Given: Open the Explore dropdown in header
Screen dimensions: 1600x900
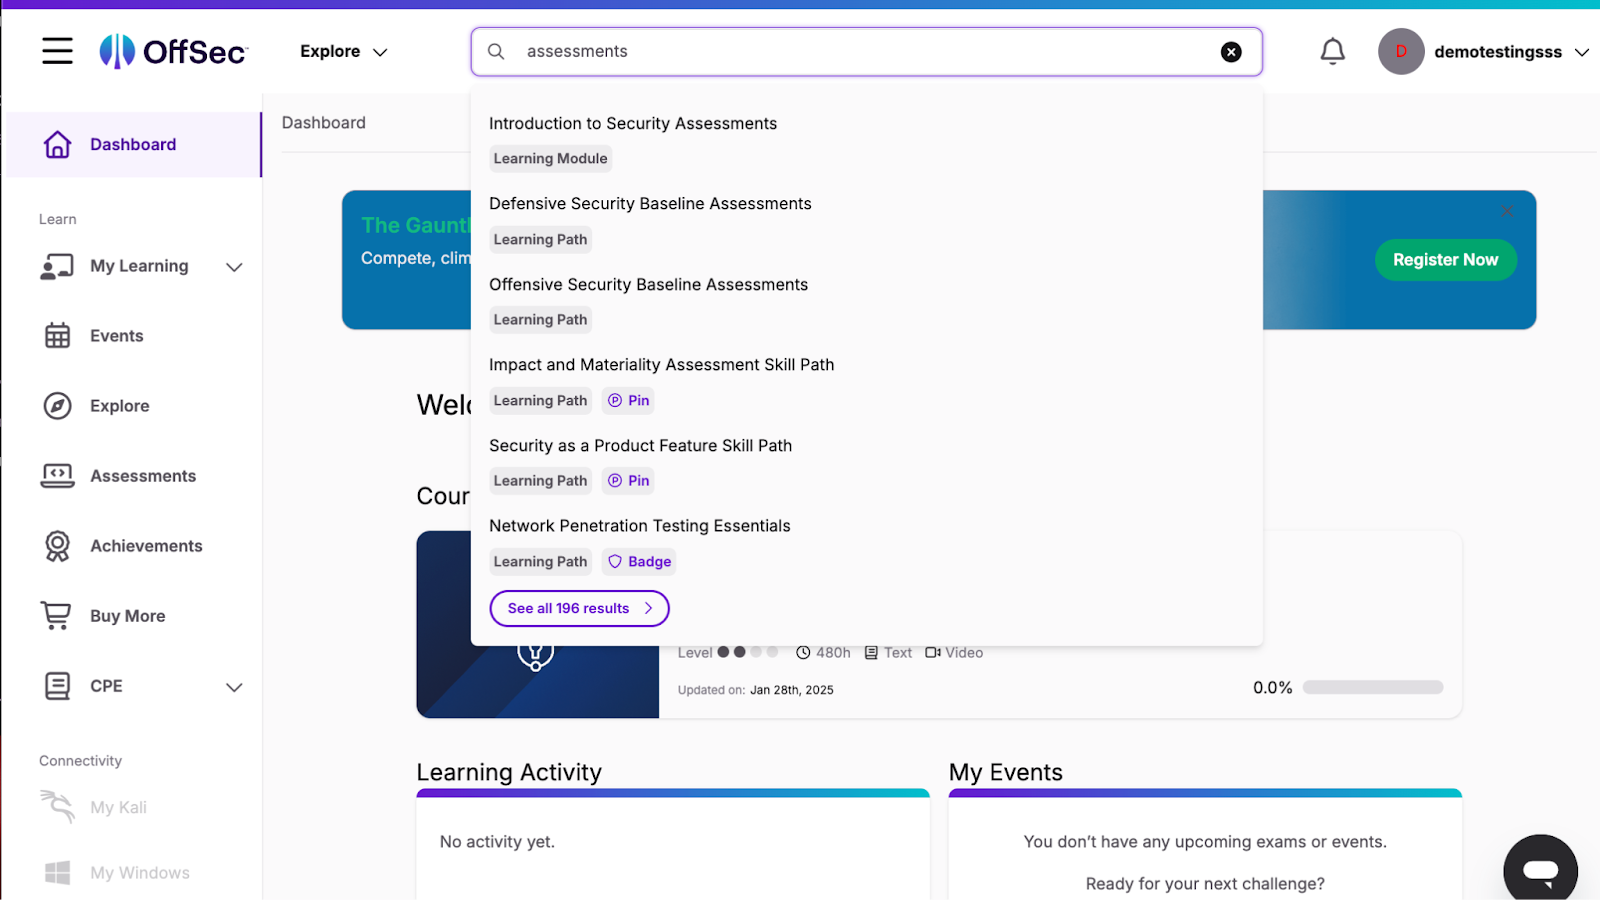Looking at the screenshot, I should (343, 52).
